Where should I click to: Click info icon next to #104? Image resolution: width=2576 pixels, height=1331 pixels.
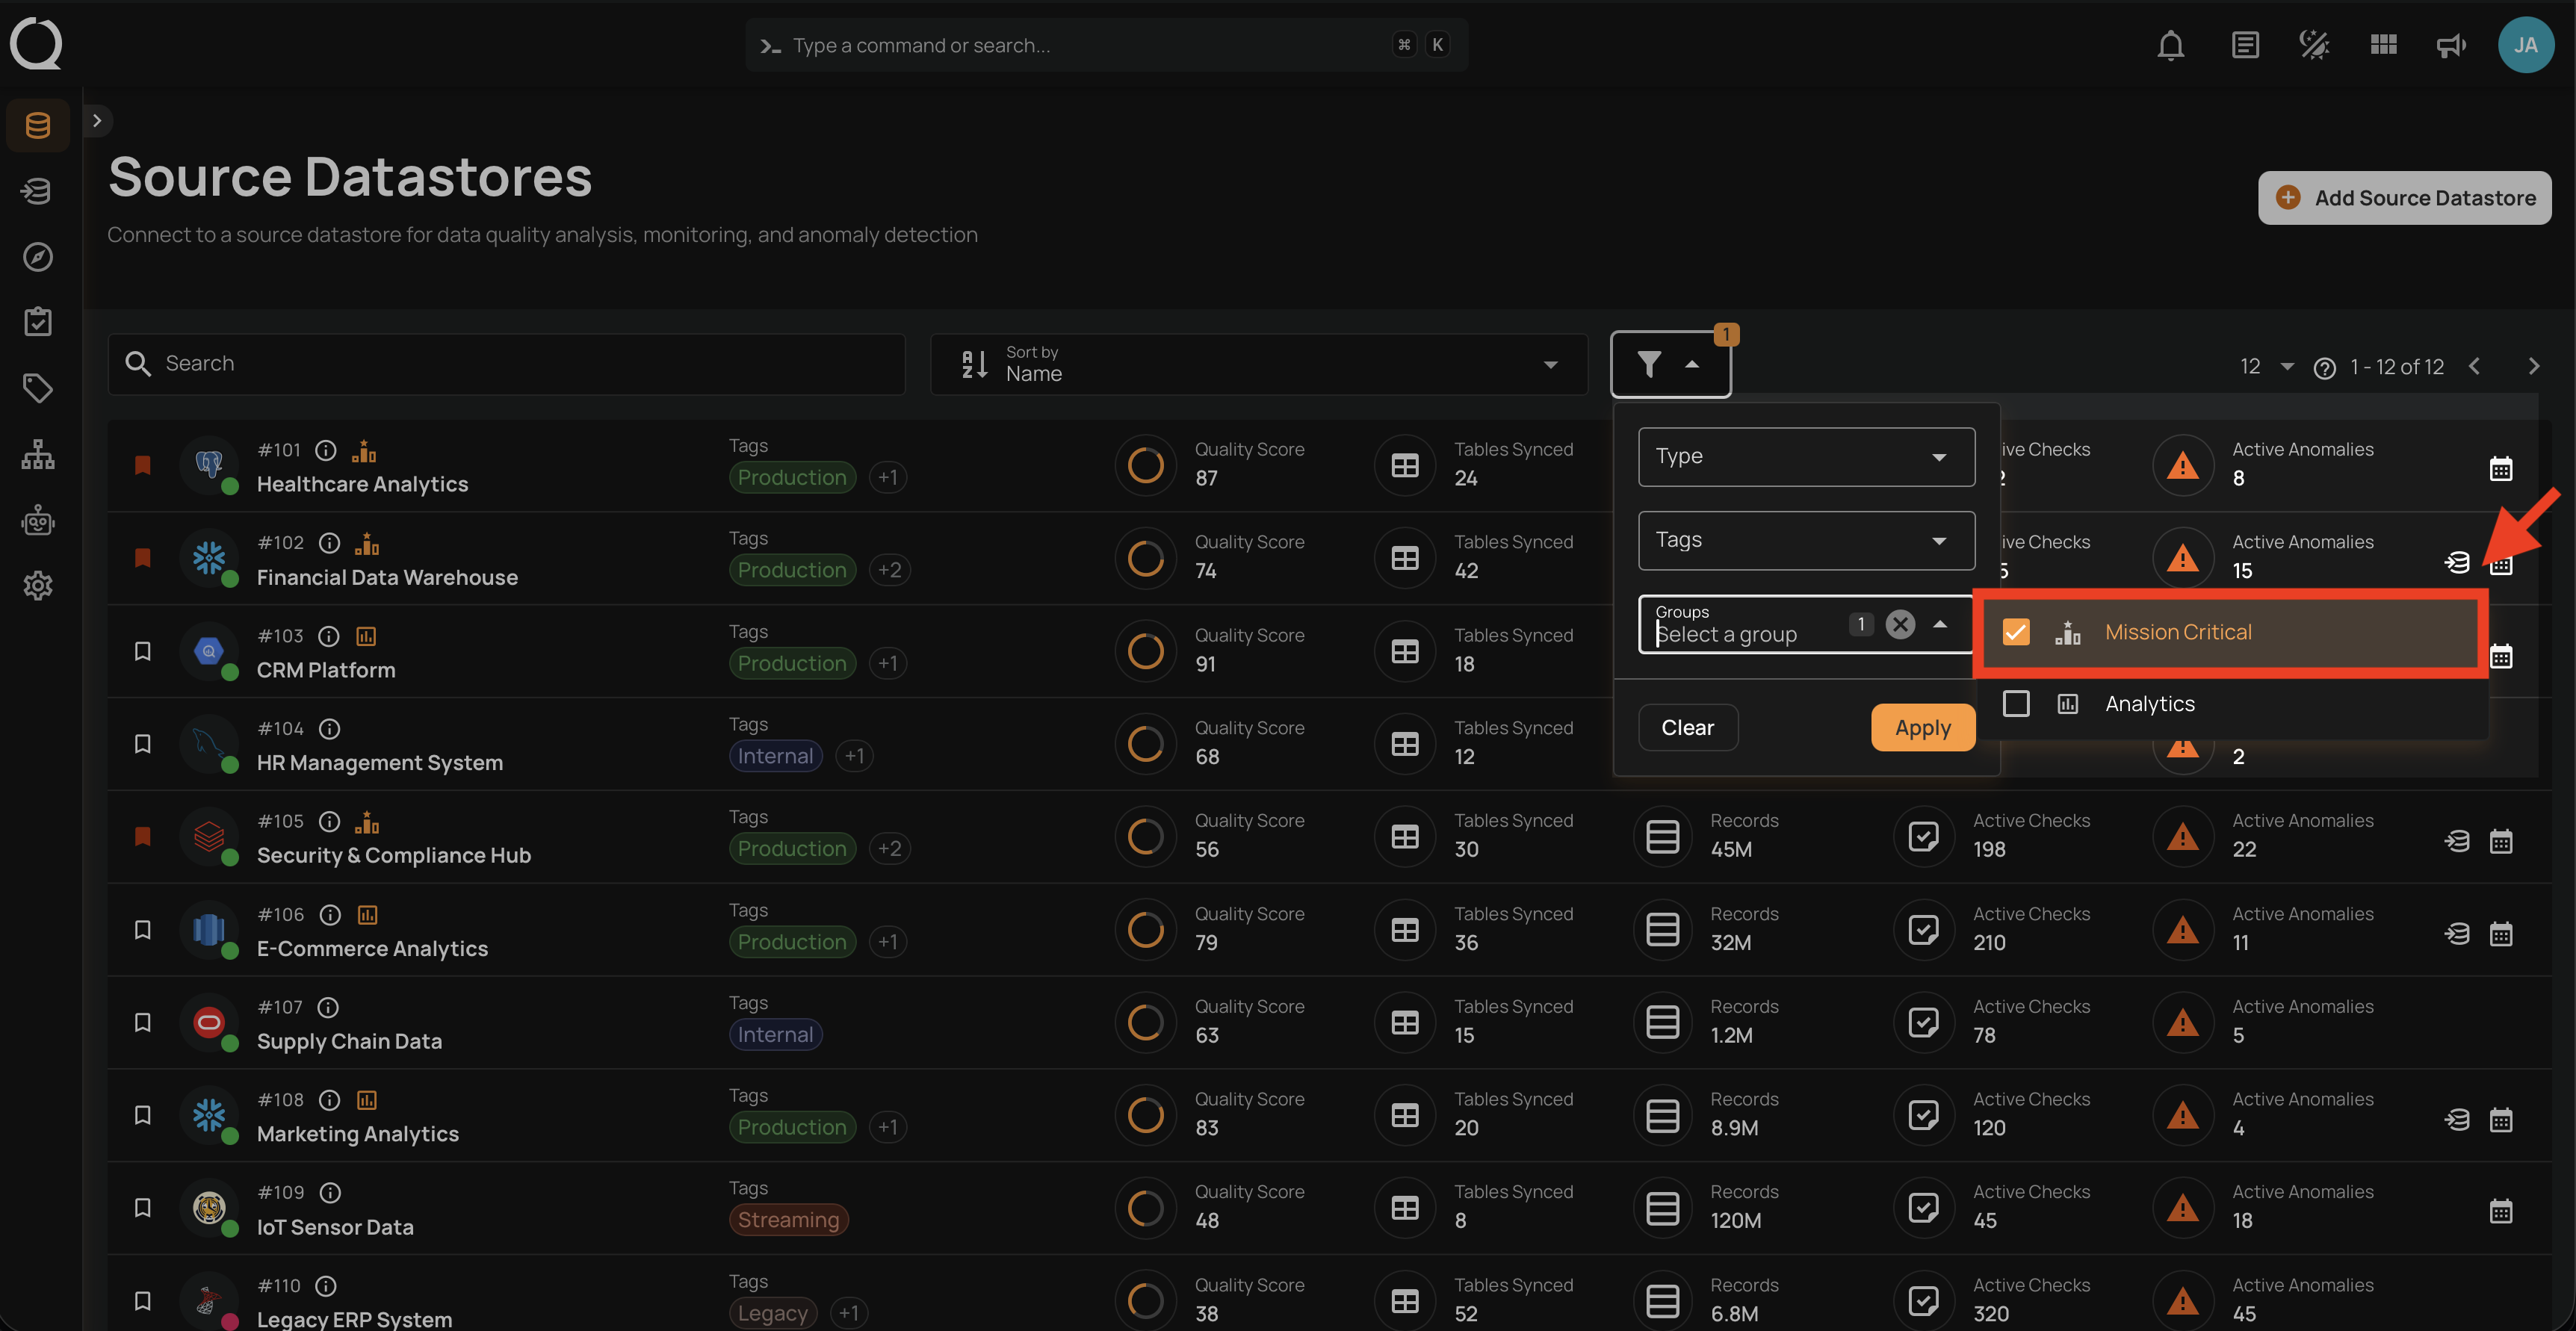pos(329,728)
